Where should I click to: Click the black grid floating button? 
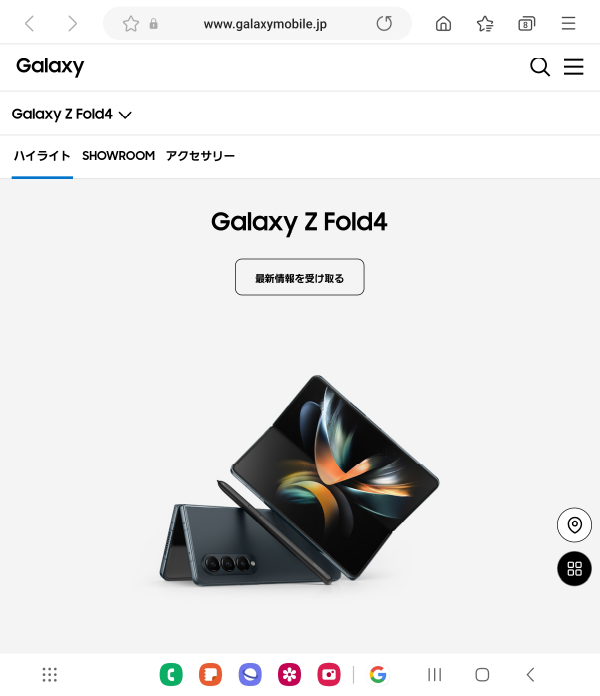point(574,569)
